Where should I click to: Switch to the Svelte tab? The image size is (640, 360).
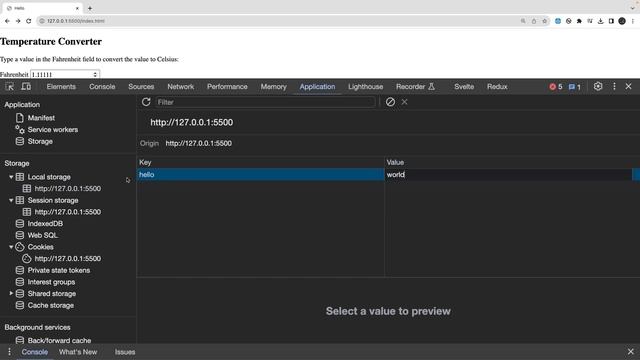click(x=464, y=87)
